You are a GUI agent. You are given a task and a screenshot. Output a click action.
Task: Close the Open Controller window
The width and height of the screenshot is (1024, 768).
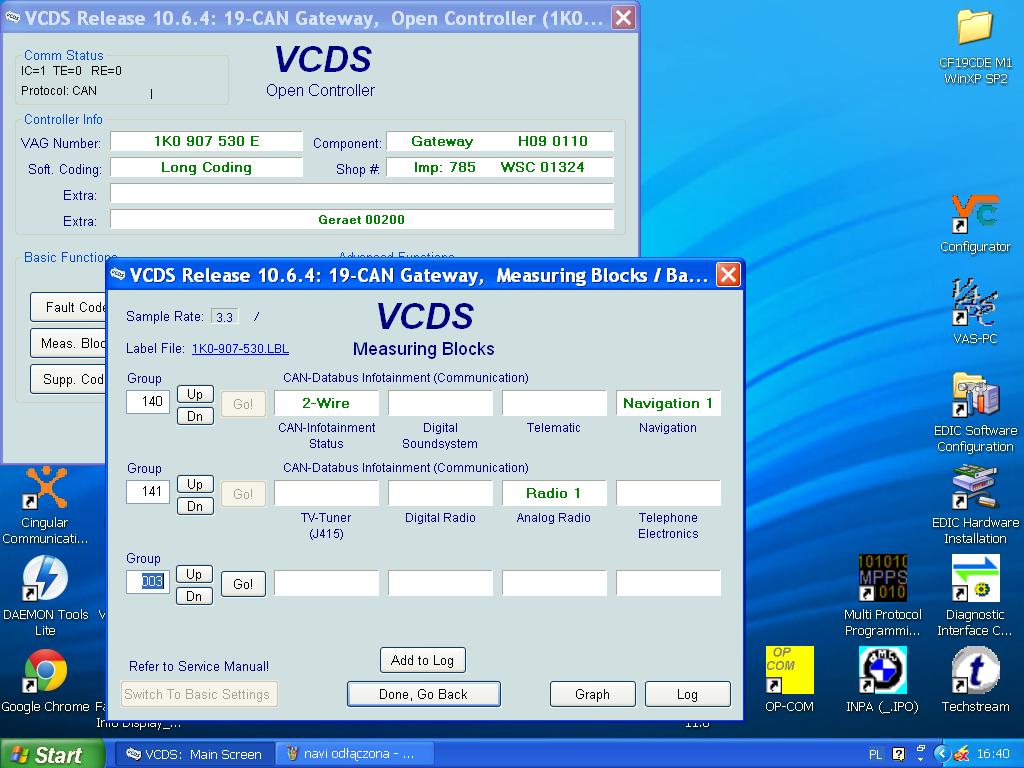[x=624, y=18]
